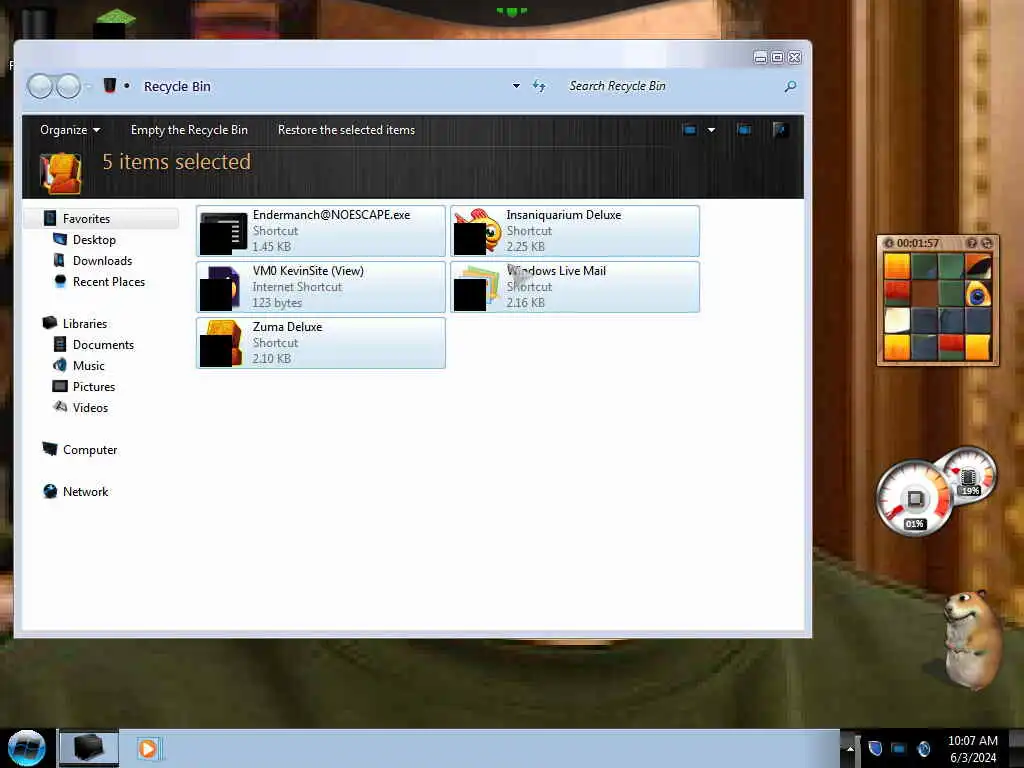Open the view options dropdown arrow
Viewport: 1024px width, 768px height.
pyautogui.click(x=711, y=130)
